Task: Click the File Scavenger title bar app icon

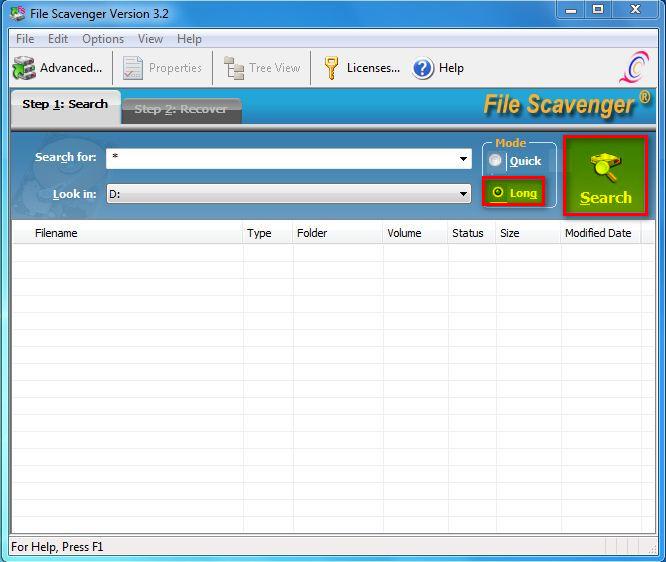Action: pyautogui.click(x=18, y=13)
